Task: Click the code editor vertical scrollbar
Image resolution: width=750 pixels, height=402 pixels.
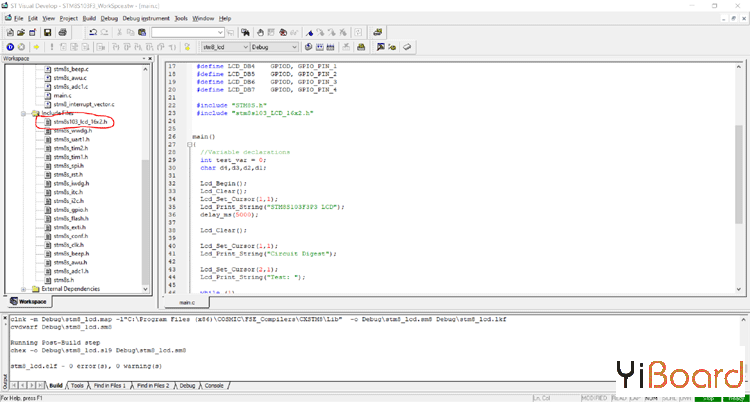Action: tap(739, 179)
